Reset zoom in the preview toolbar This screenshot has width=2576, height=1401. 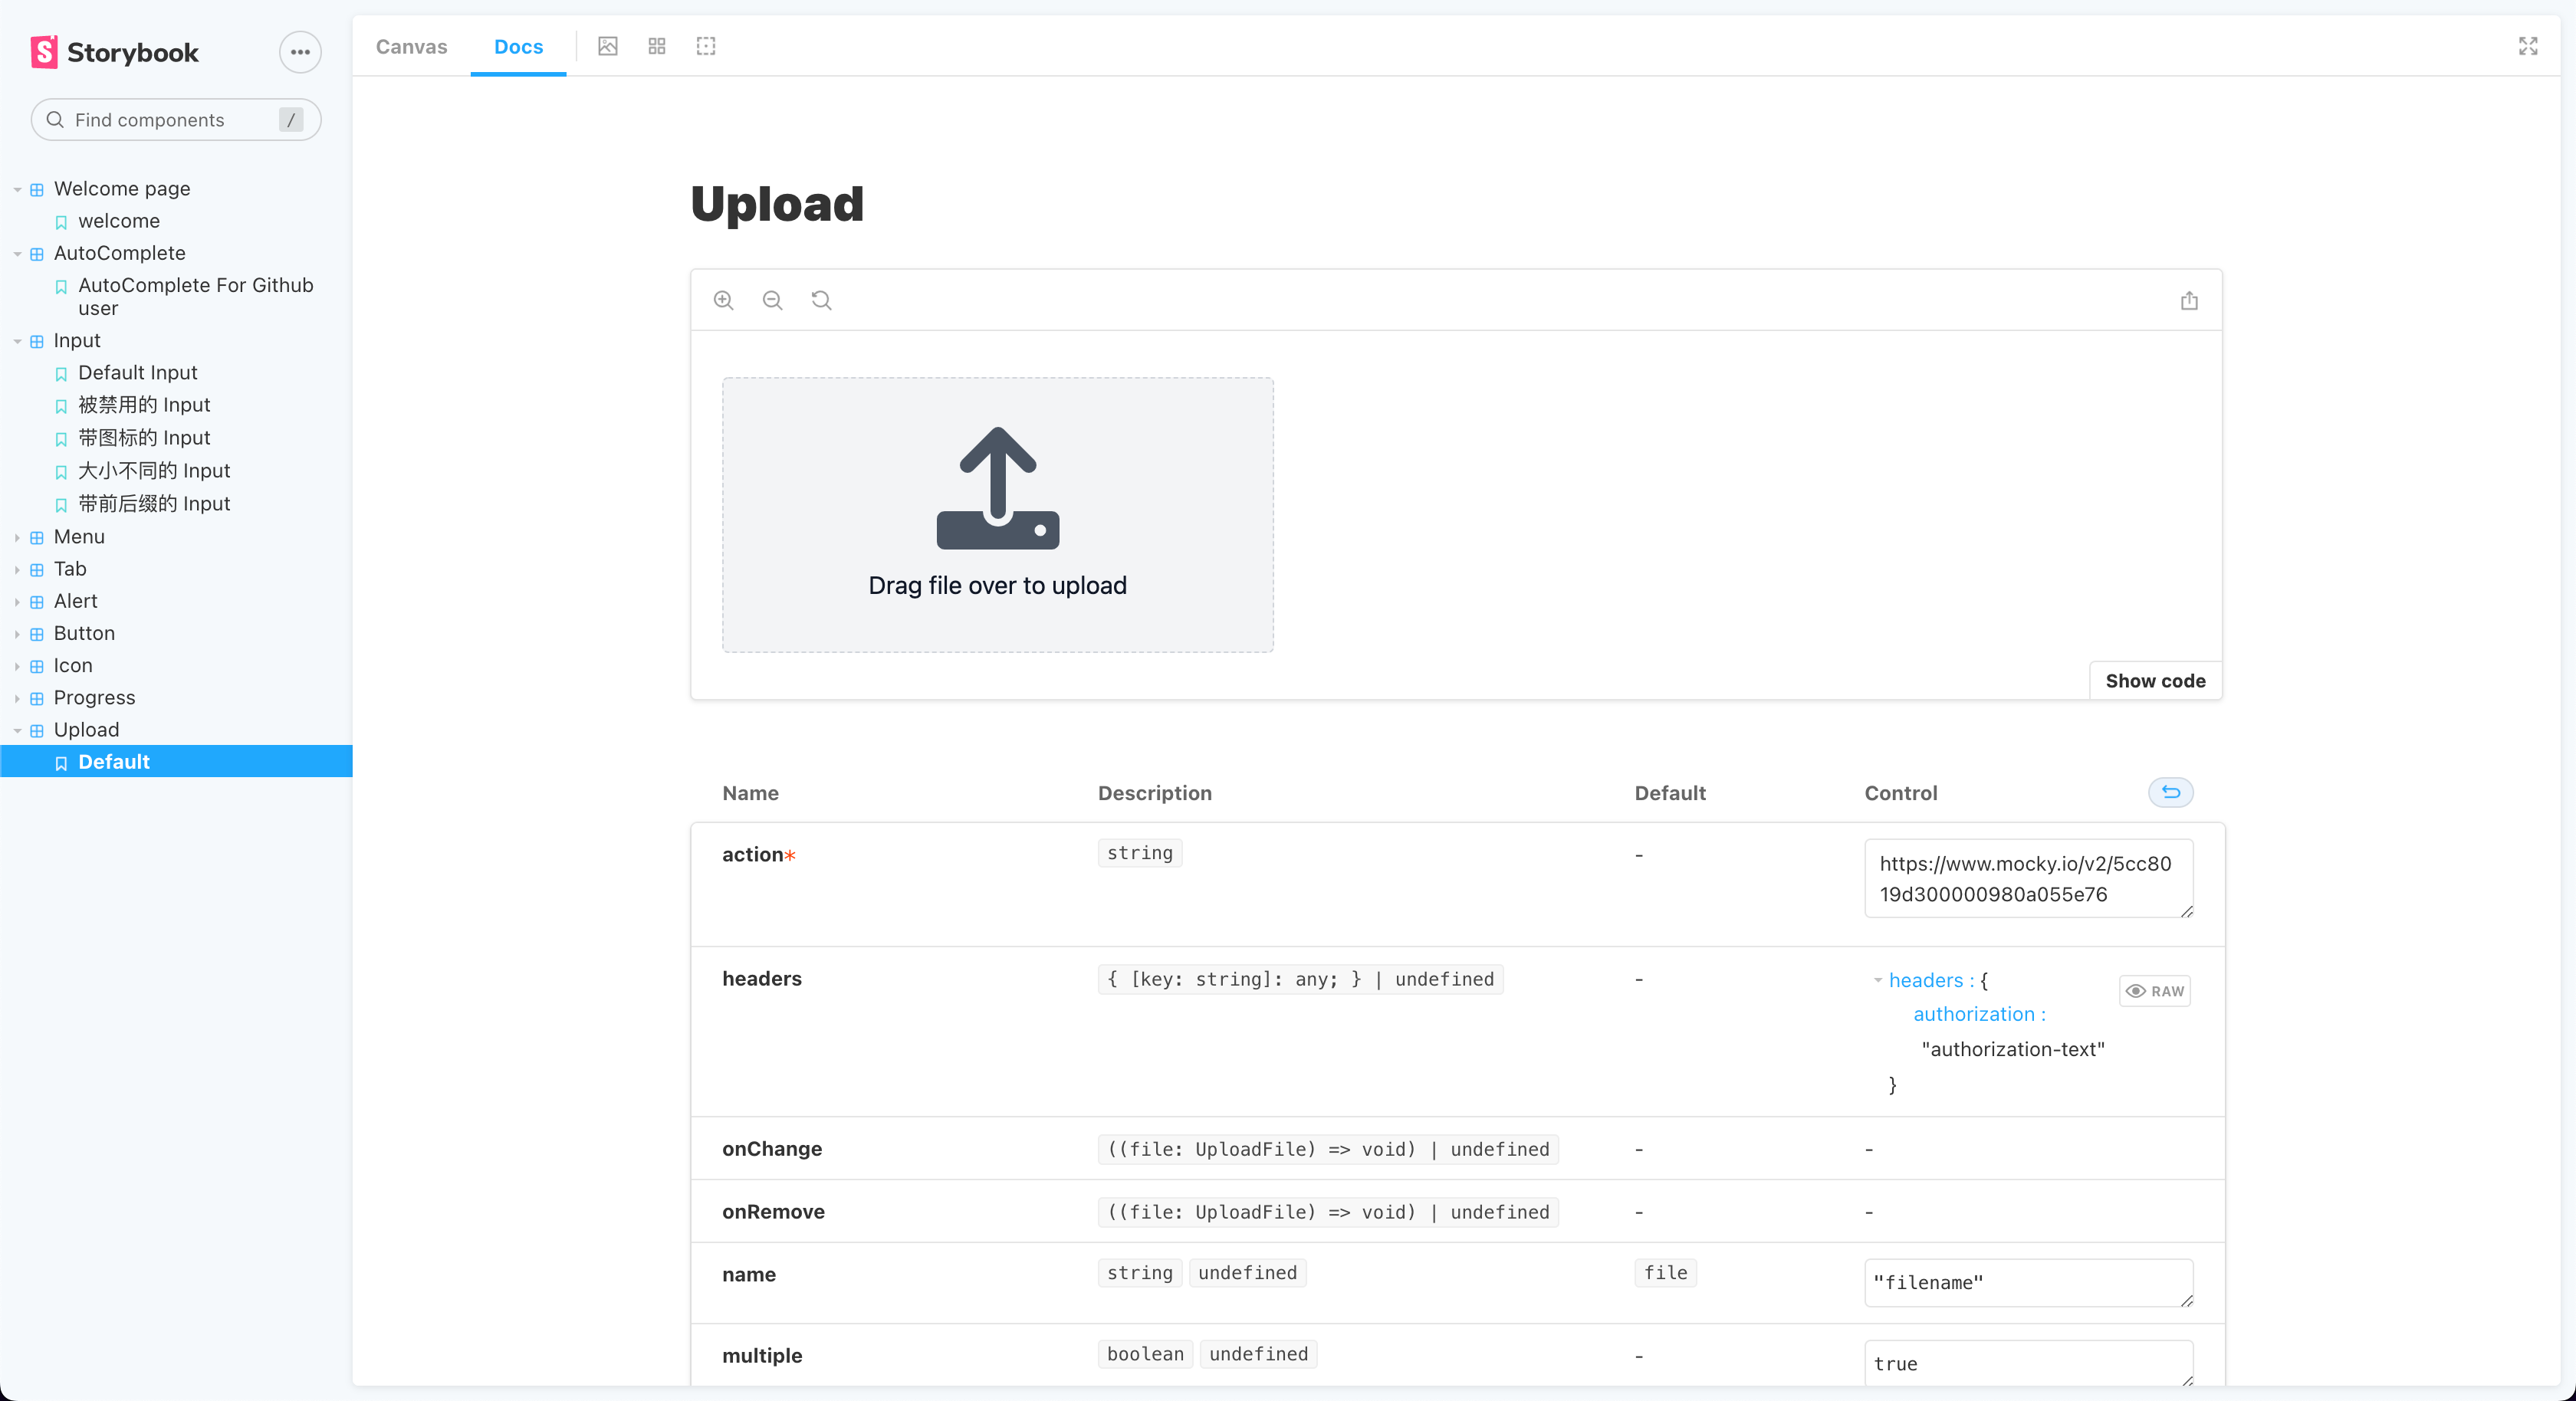pyautogui.click(x=821, y=300)
